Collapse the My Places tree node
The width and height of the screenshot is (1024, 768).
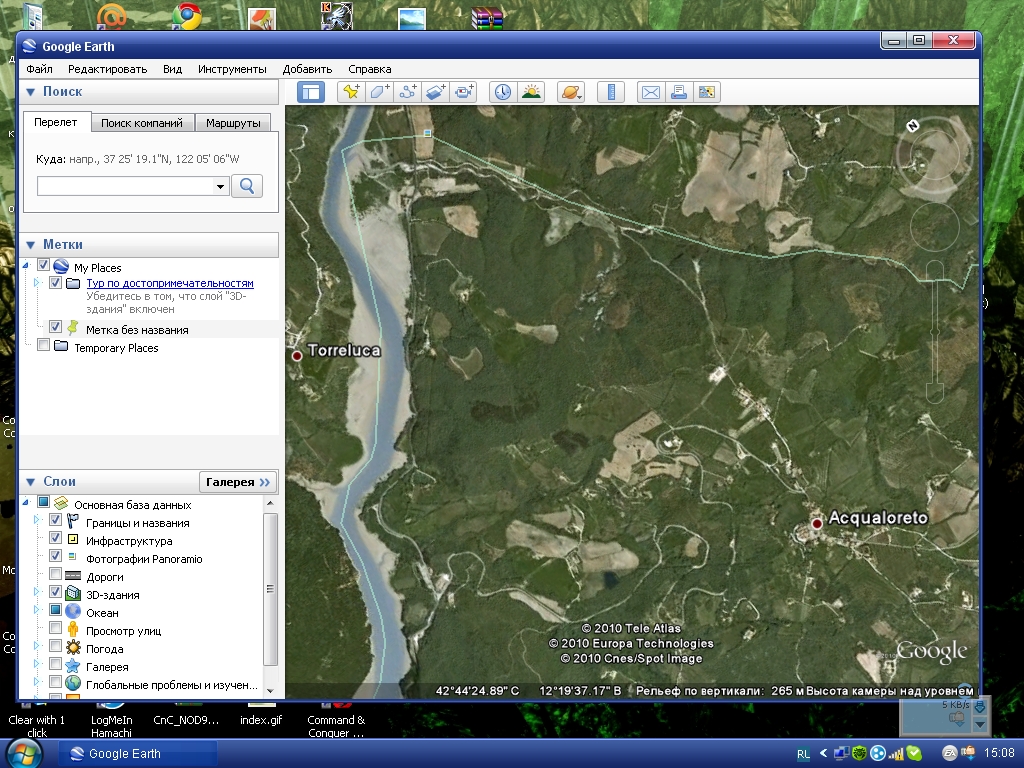pos(26,265)
